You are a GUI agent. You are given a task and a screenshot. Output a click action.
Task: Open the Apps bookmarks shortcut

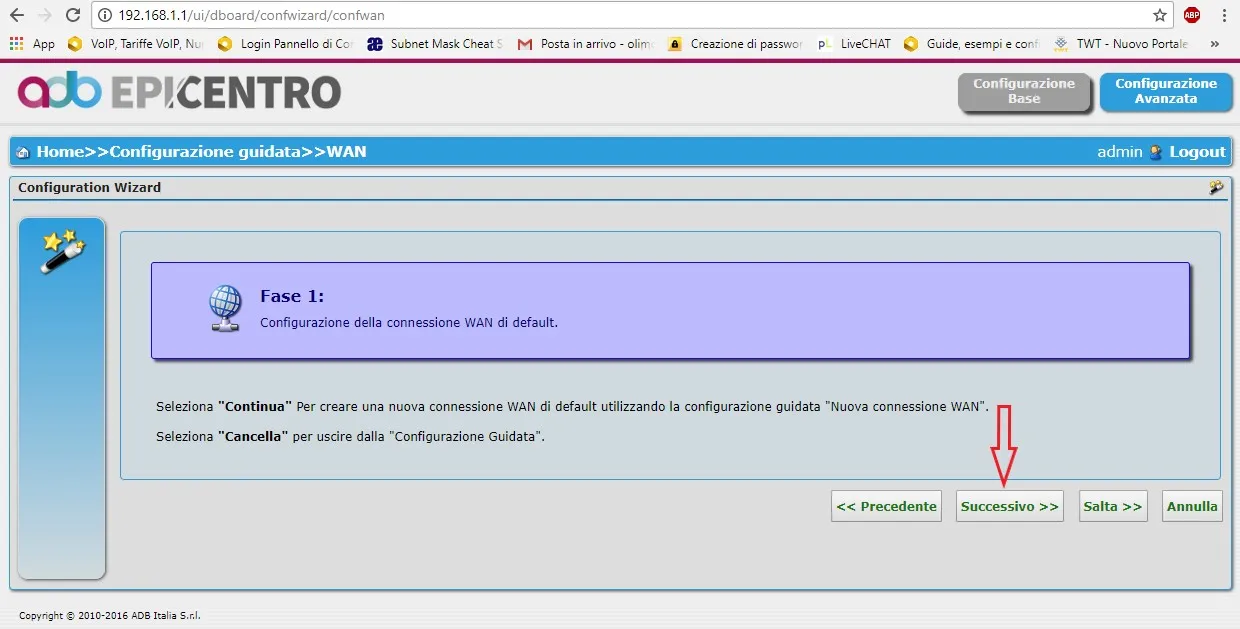[x=32, y=44]
